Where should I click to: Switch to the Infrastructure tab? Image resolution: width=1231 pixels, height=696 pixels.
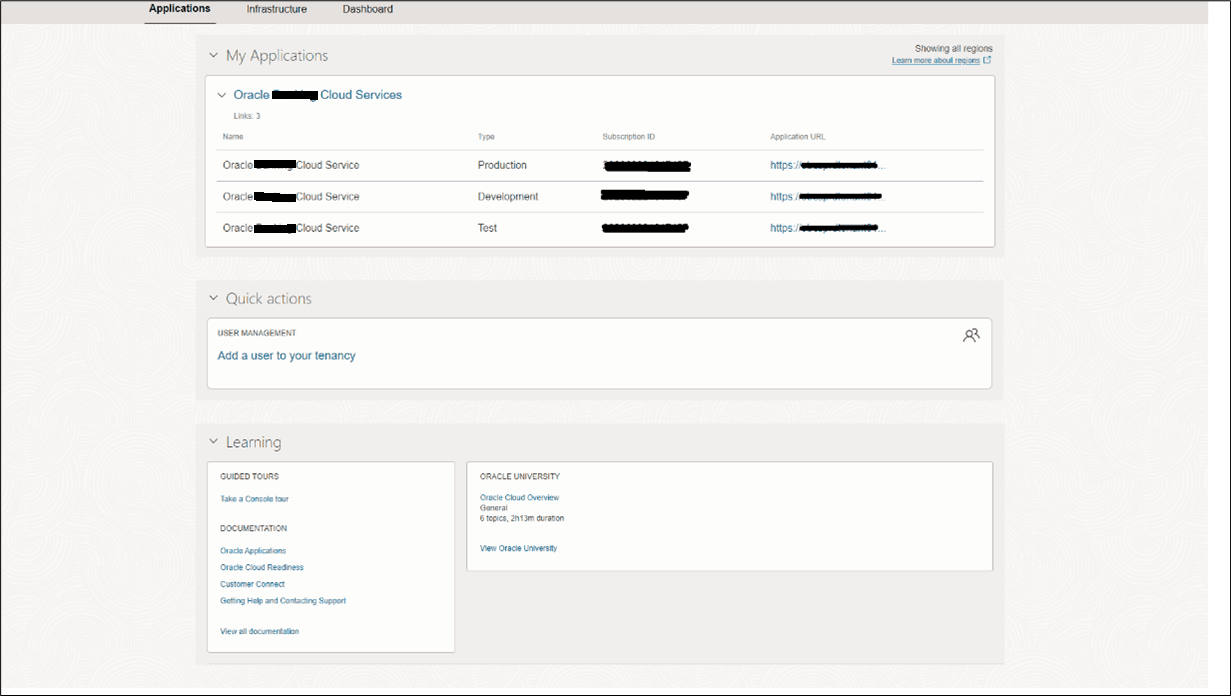277,9
